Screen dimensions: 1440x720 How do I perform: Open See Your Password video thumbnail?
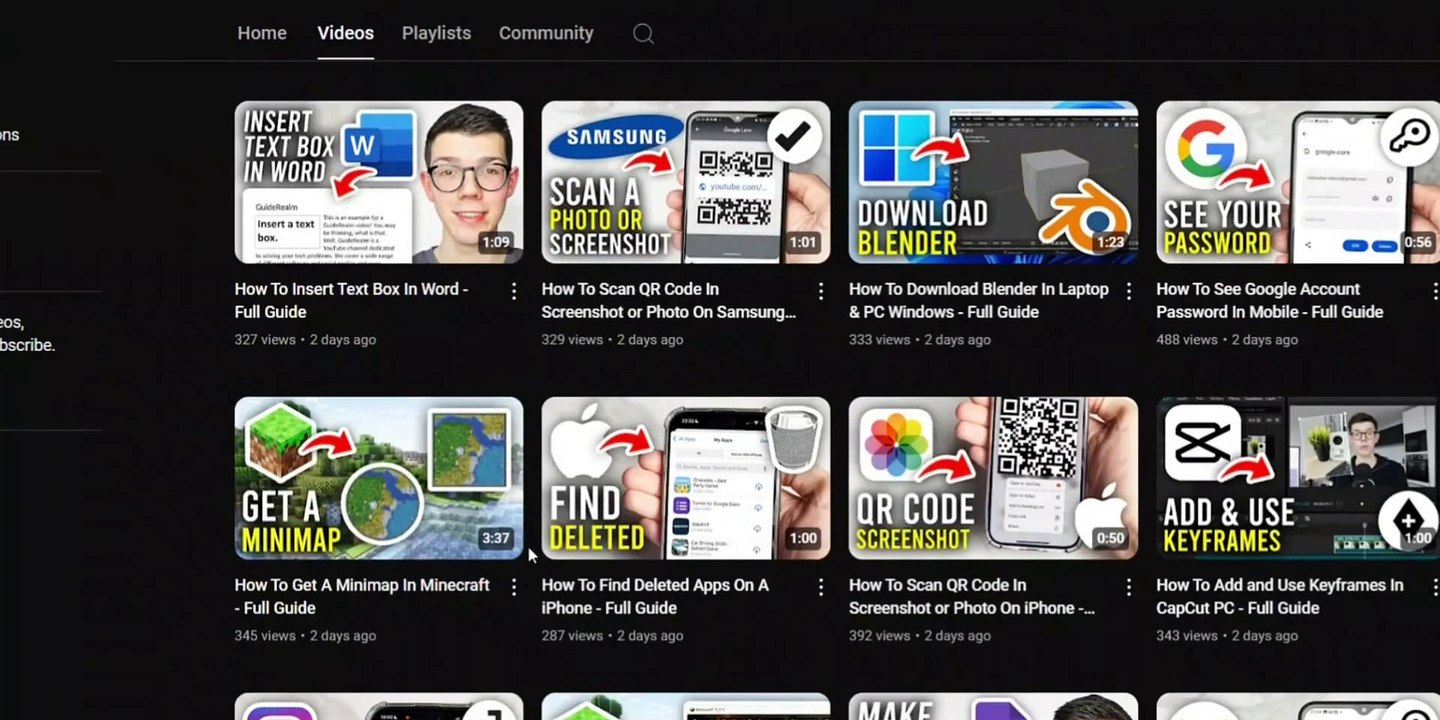(x=1298, y=182)
